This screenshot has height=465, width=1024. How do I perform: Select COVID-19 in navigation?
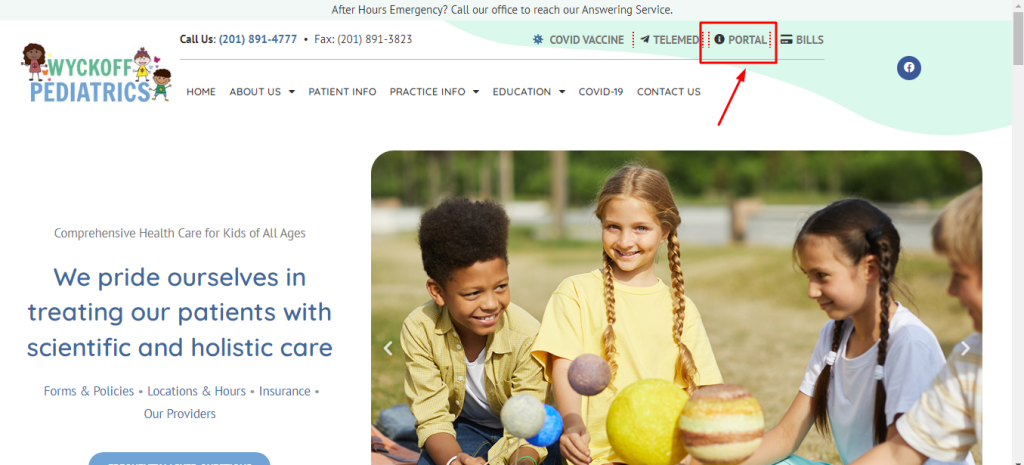601,91
